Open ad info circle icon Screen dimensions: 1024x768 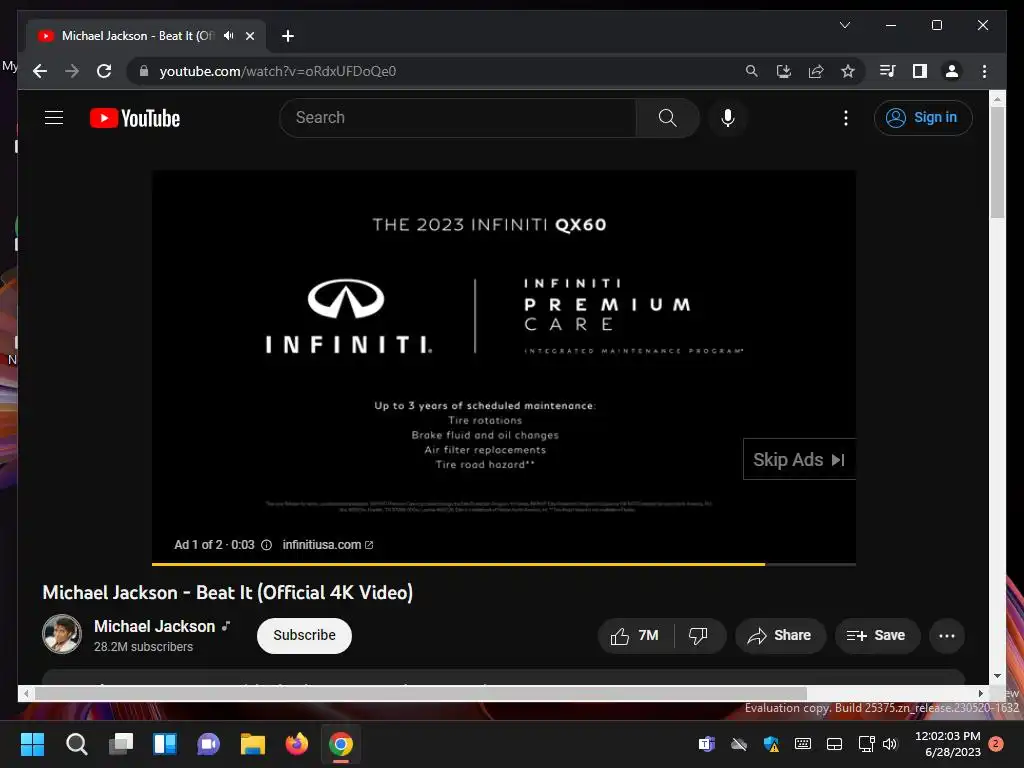point(266,545)
